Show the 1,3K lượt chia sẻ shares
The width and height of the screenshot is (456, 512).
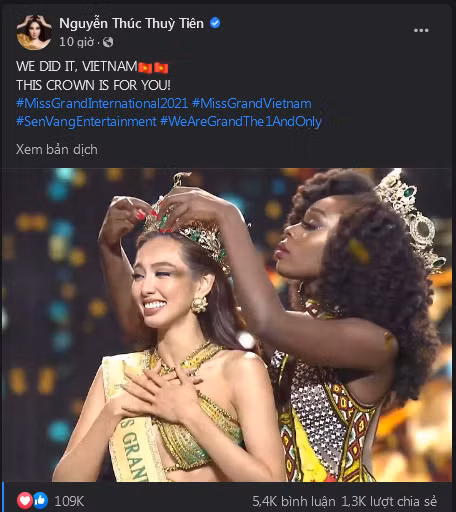point(389,501)
